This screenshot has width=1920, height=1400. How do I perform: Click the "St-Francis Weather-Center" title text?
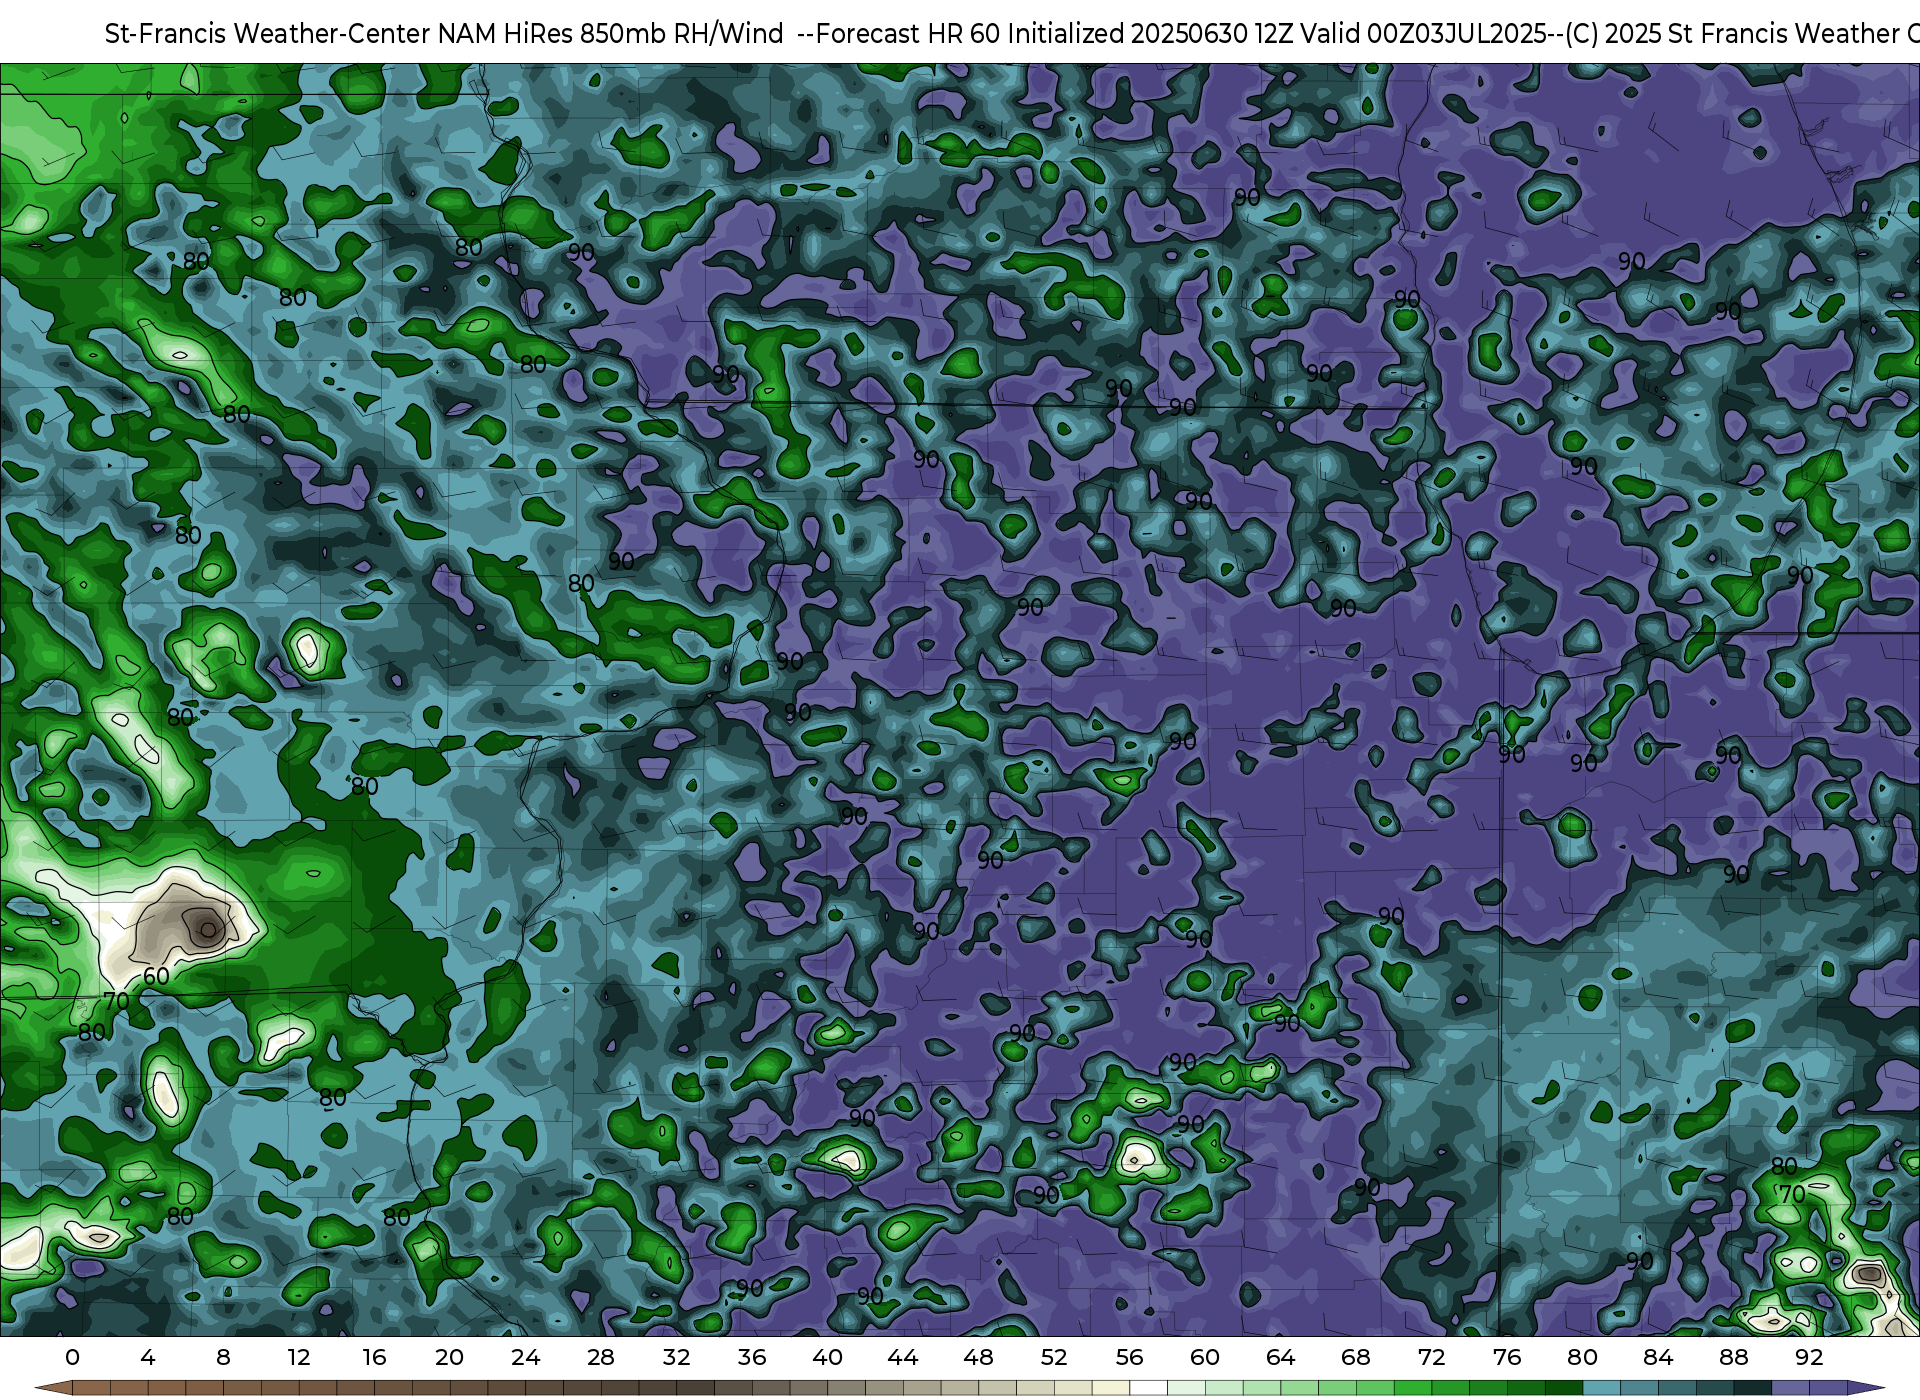coord(268,34)
